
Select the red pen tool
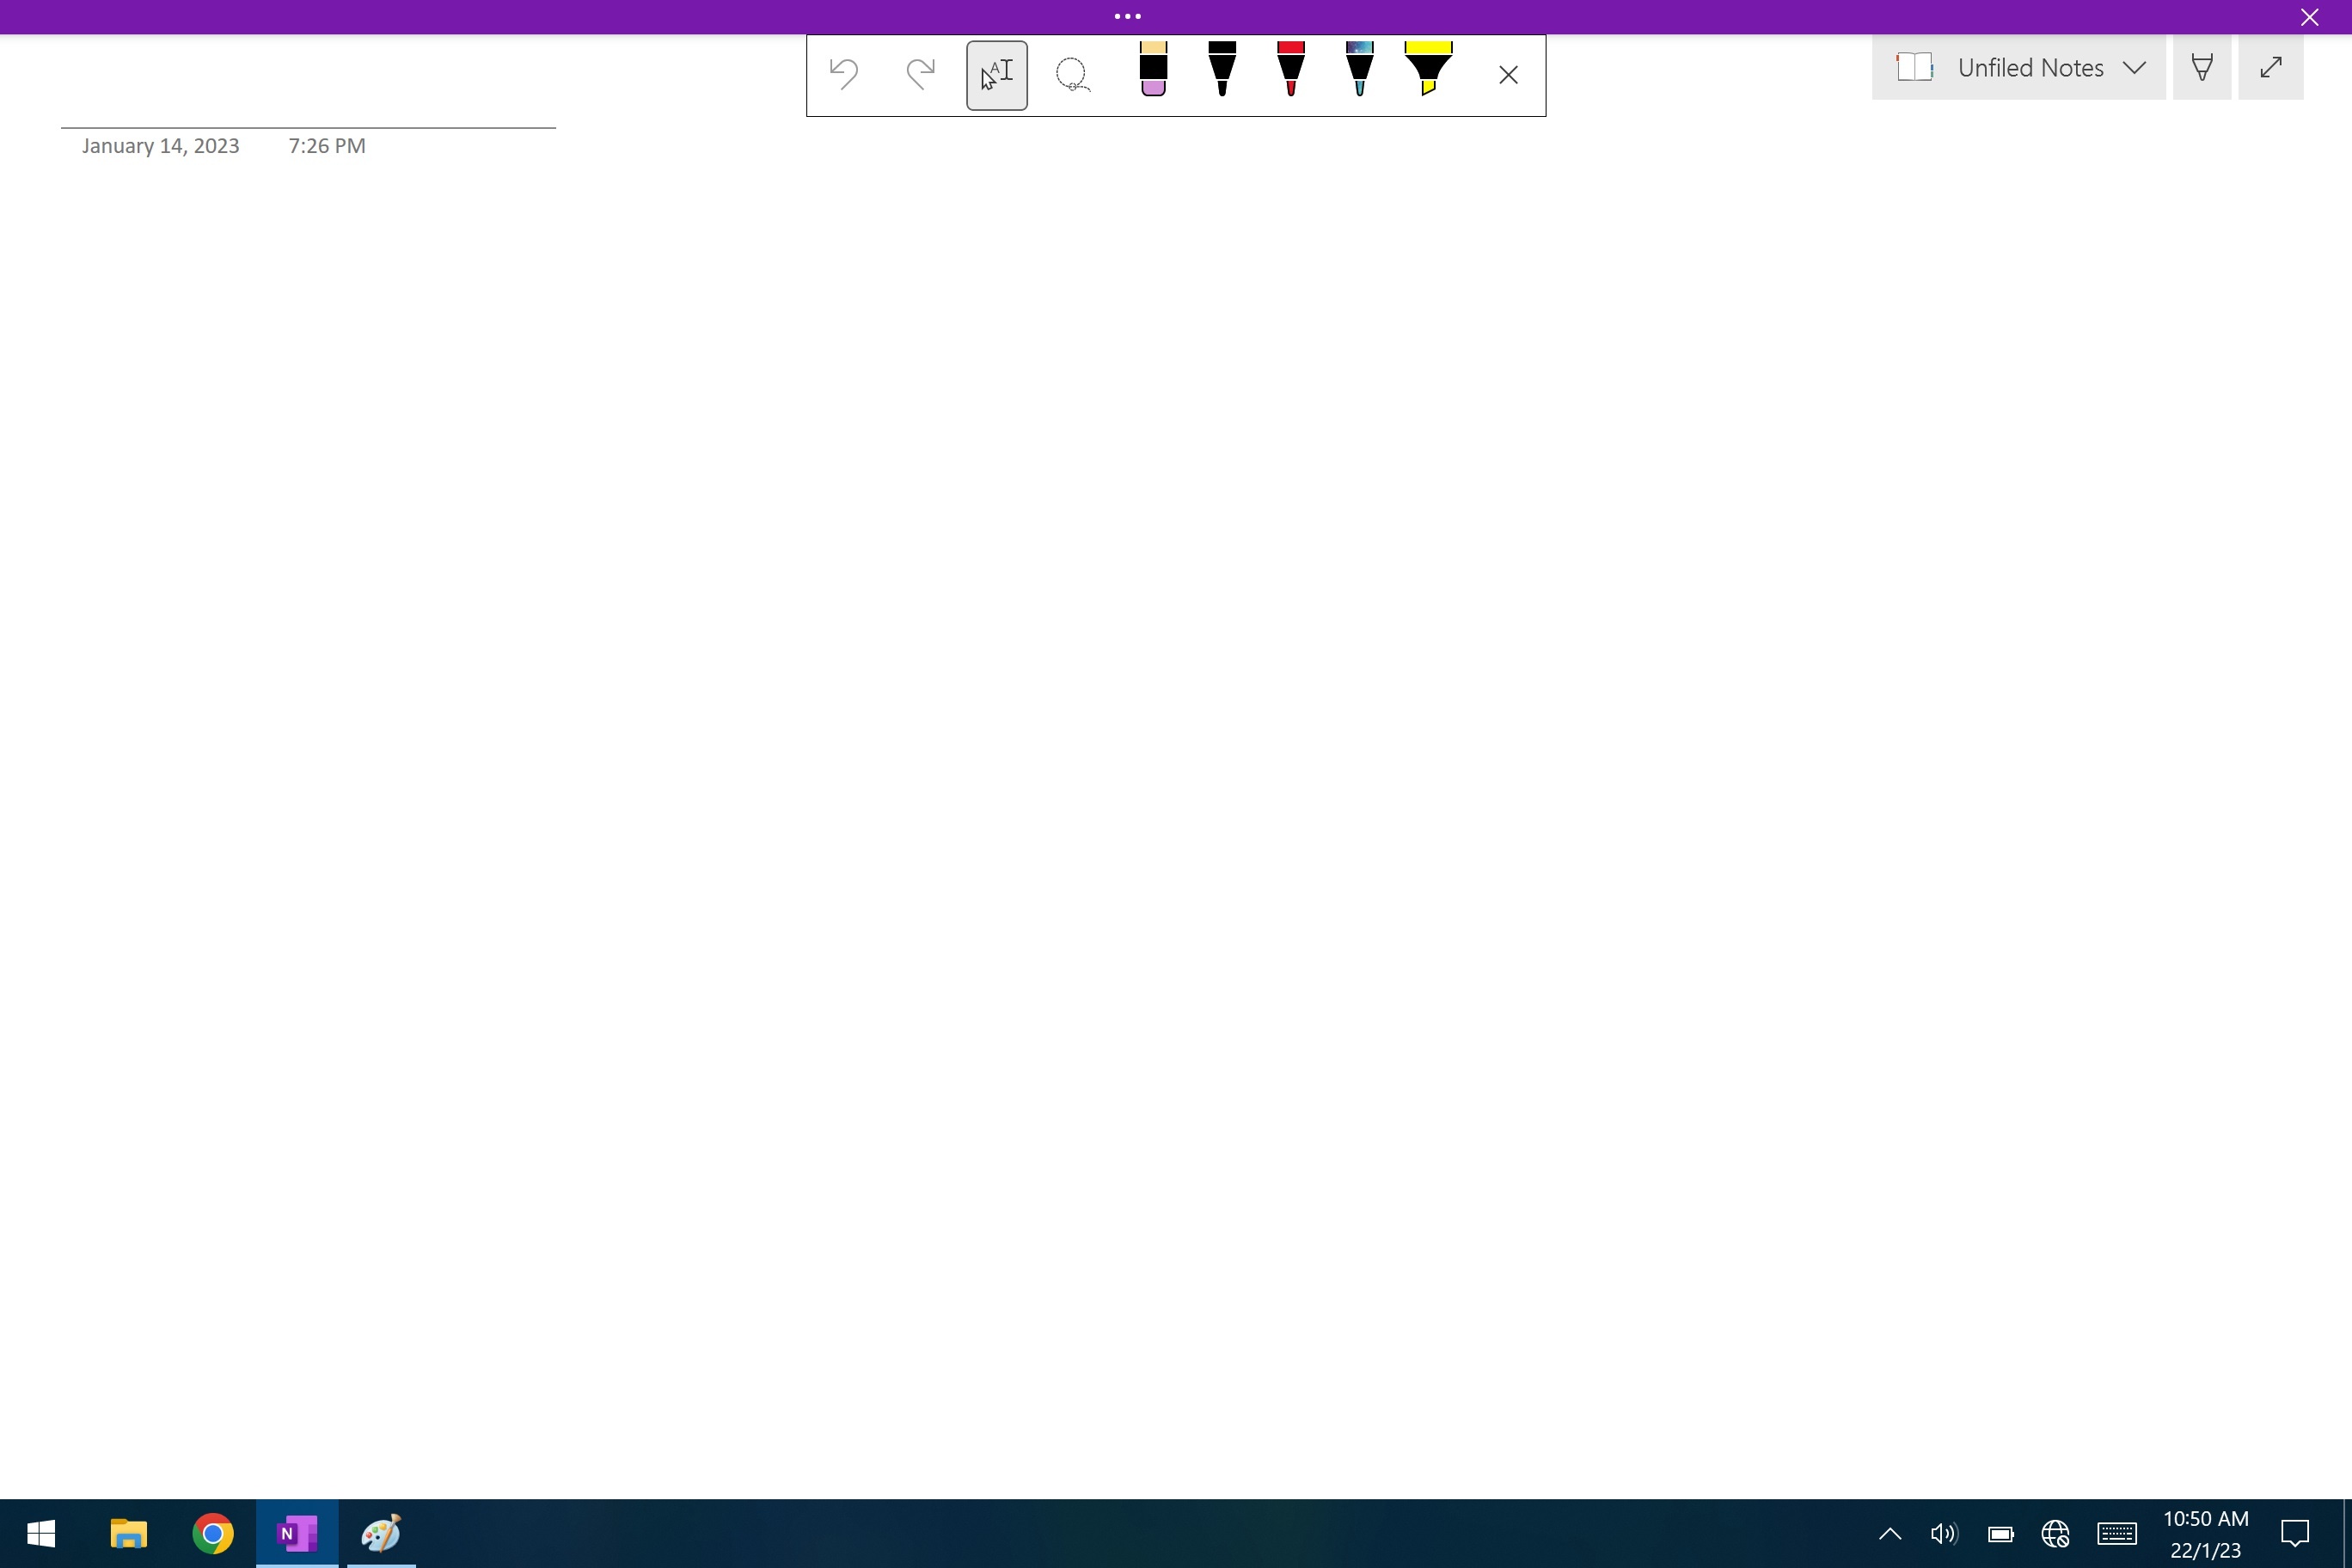pyautogui.click(x=1290, y=74)
